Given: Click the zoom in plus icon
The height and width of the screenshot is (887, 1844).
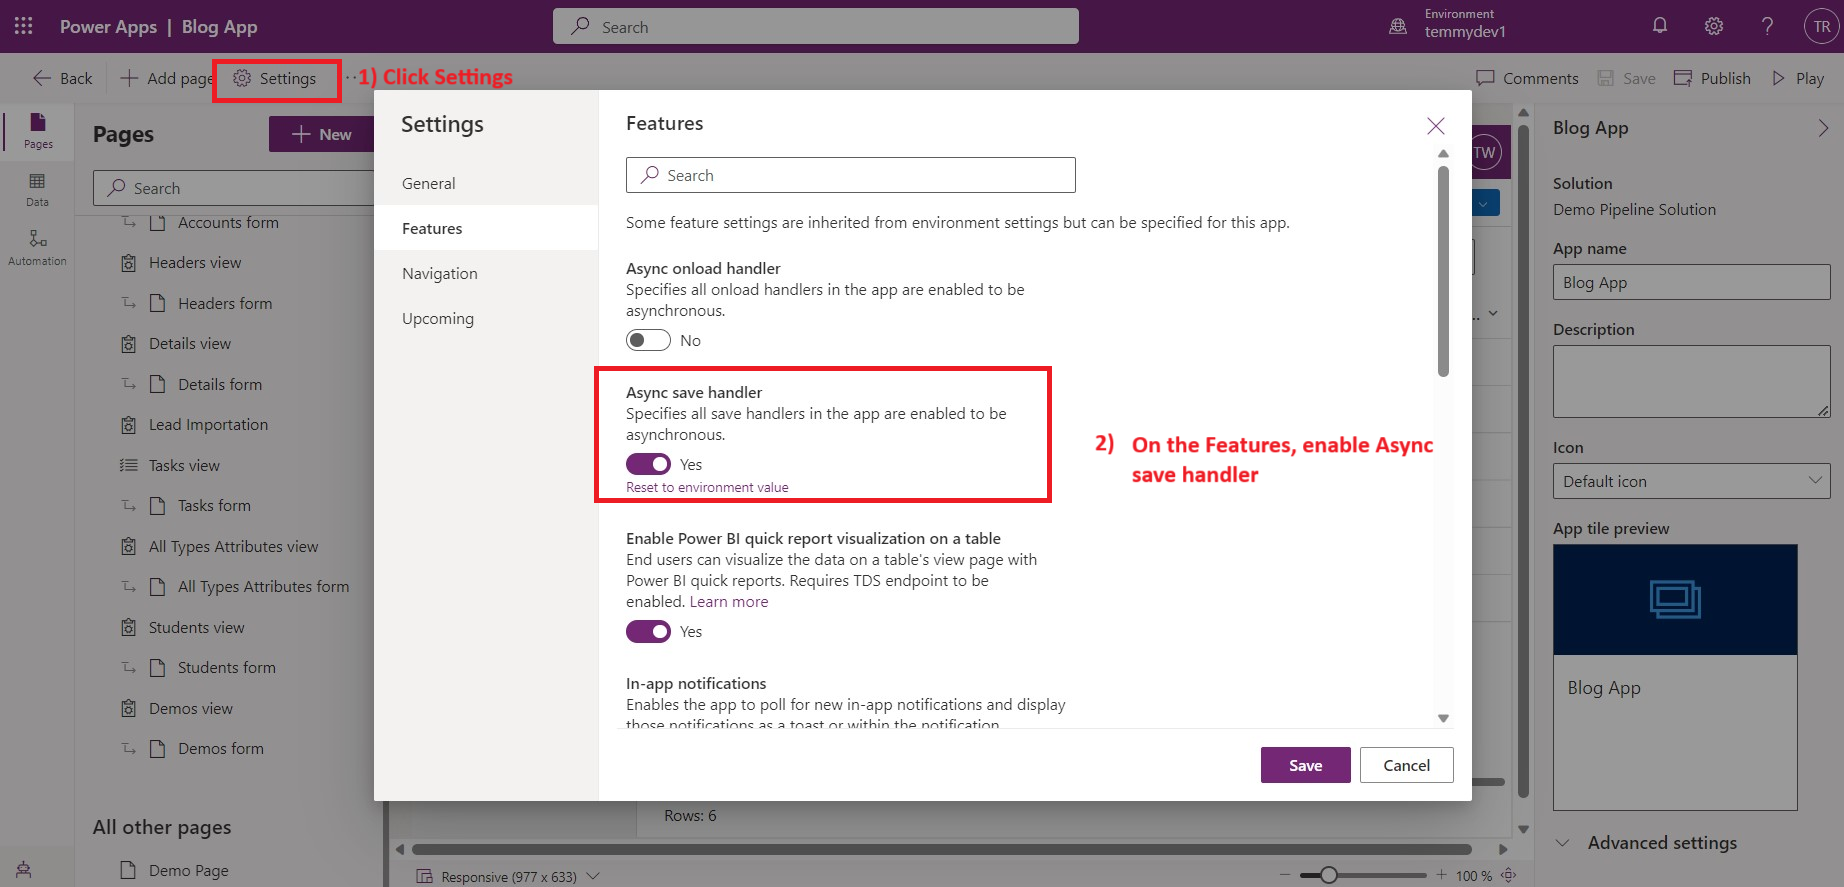Looking at the screenshot, I should pos(1441,875).
